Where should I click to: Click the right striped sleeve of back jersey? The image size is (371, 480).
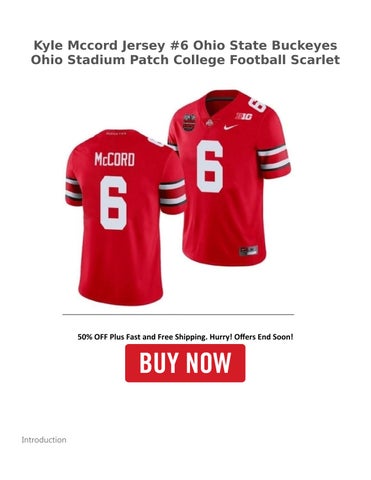pyautogui.click(x=172, y=193)
